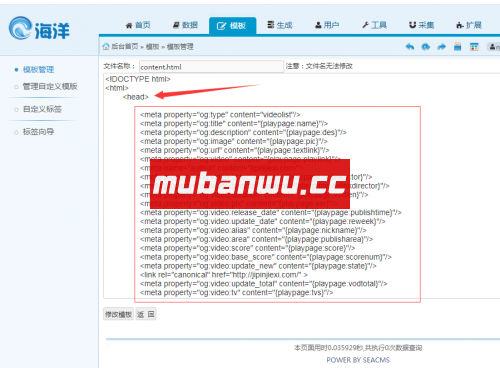Viewport: 500px width, 368px height.
Task: Click the house icon in the breadcrumb
Action: [106, 47]
